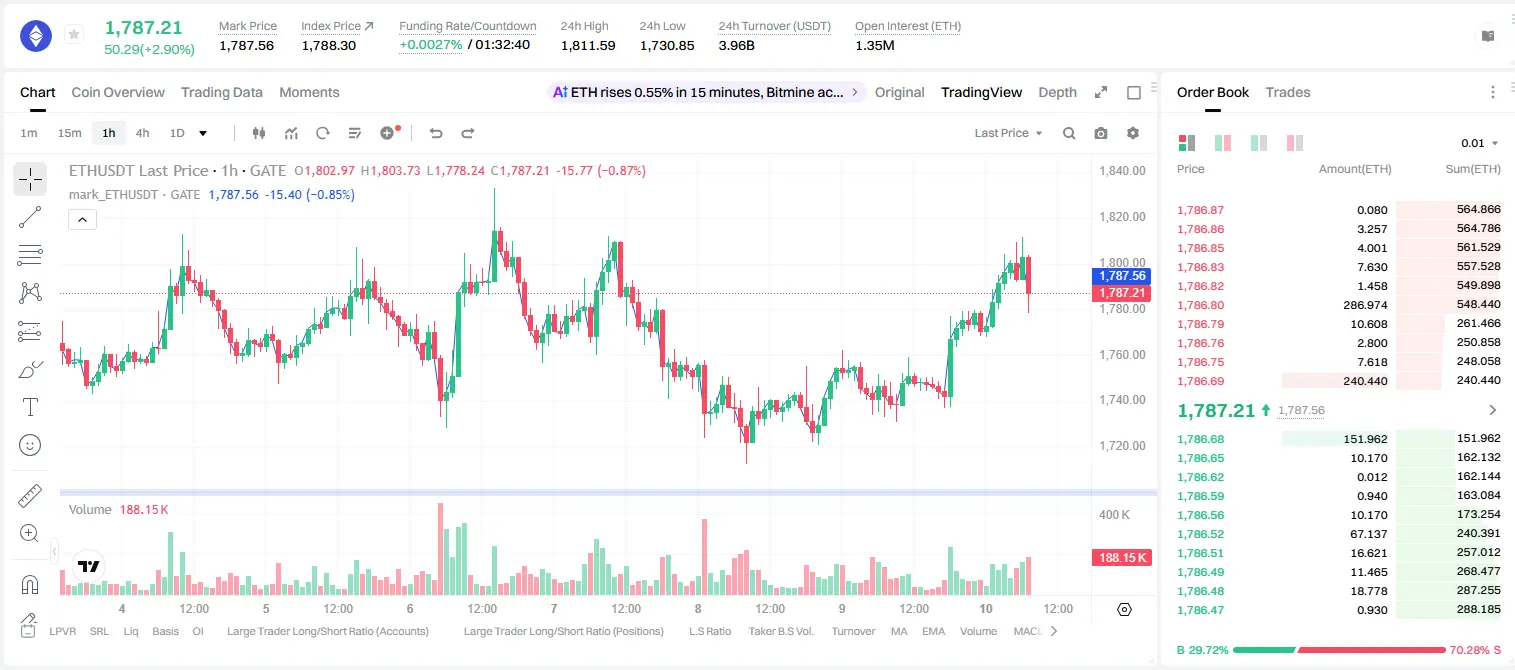
Task: Open the emoji sticker tool
Action: [30, 445]
